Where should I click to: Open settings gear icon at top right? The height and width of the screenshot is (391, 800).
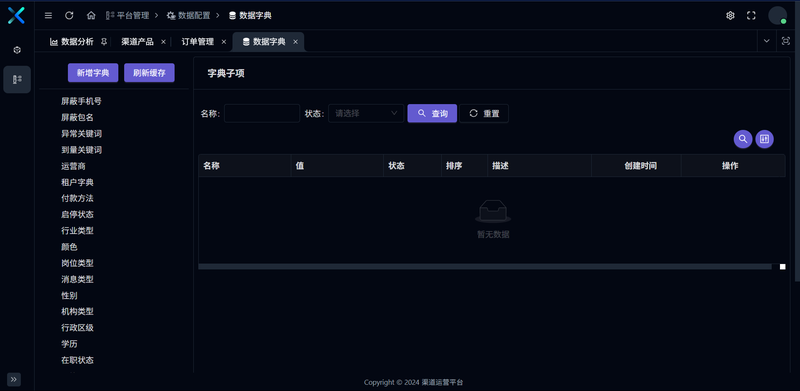pyautogui.click(x=730, y=15)
